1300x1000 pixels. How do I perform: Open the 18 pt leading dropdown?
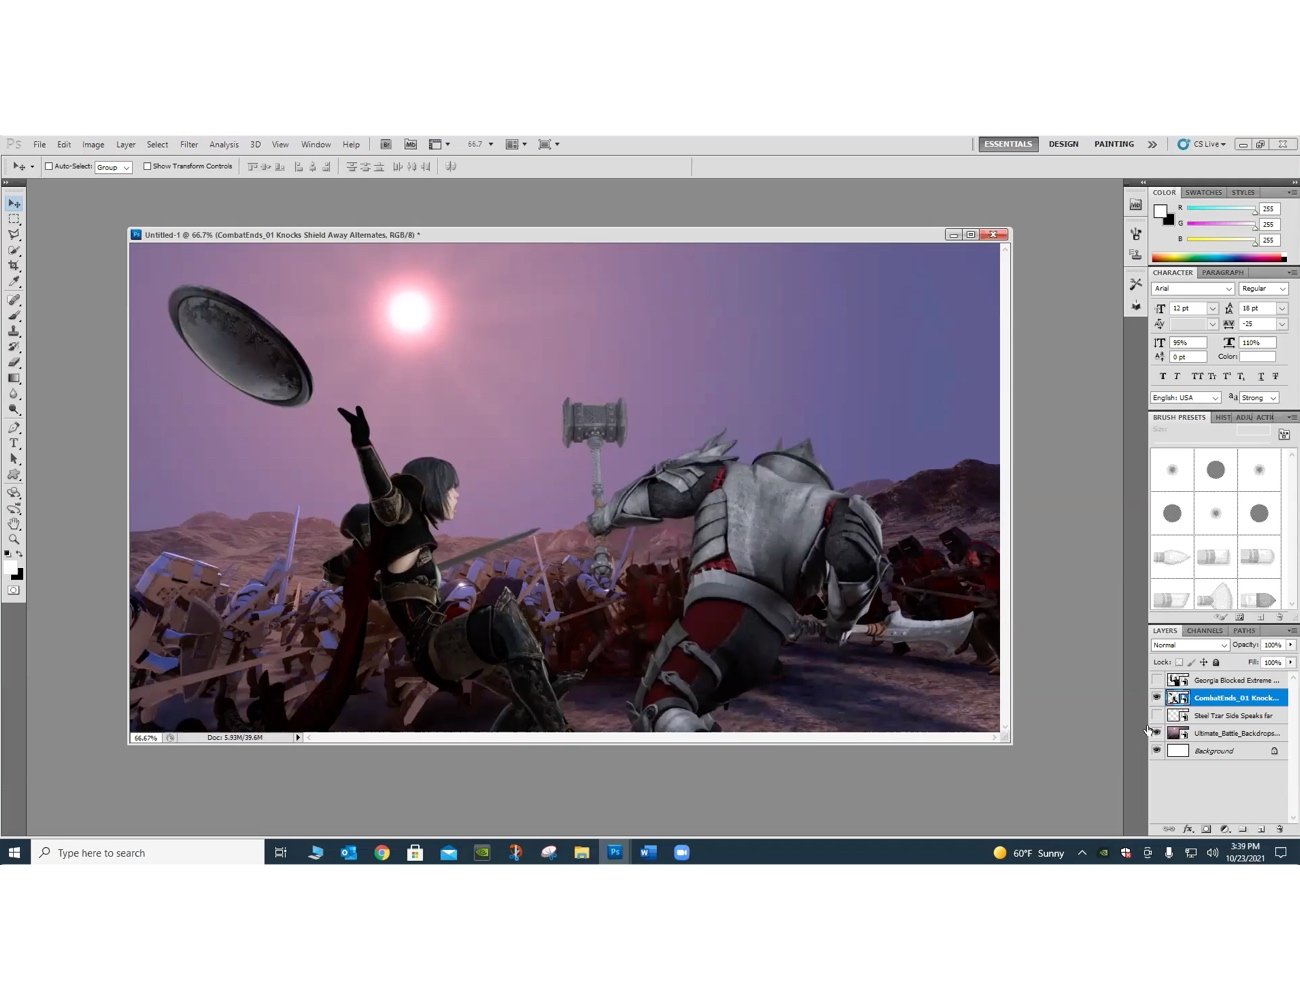pyautogui.click(x=1282, y=309)
